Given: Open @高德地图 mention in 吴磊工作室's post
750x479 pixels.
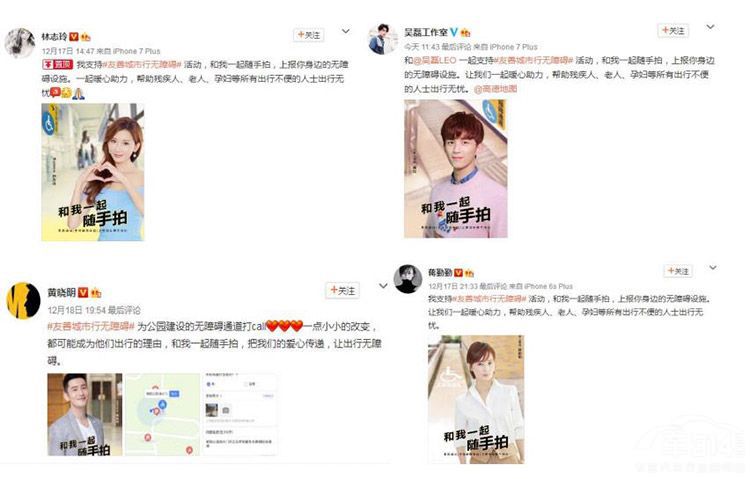Looking at the screenshot, I should 495,89.
